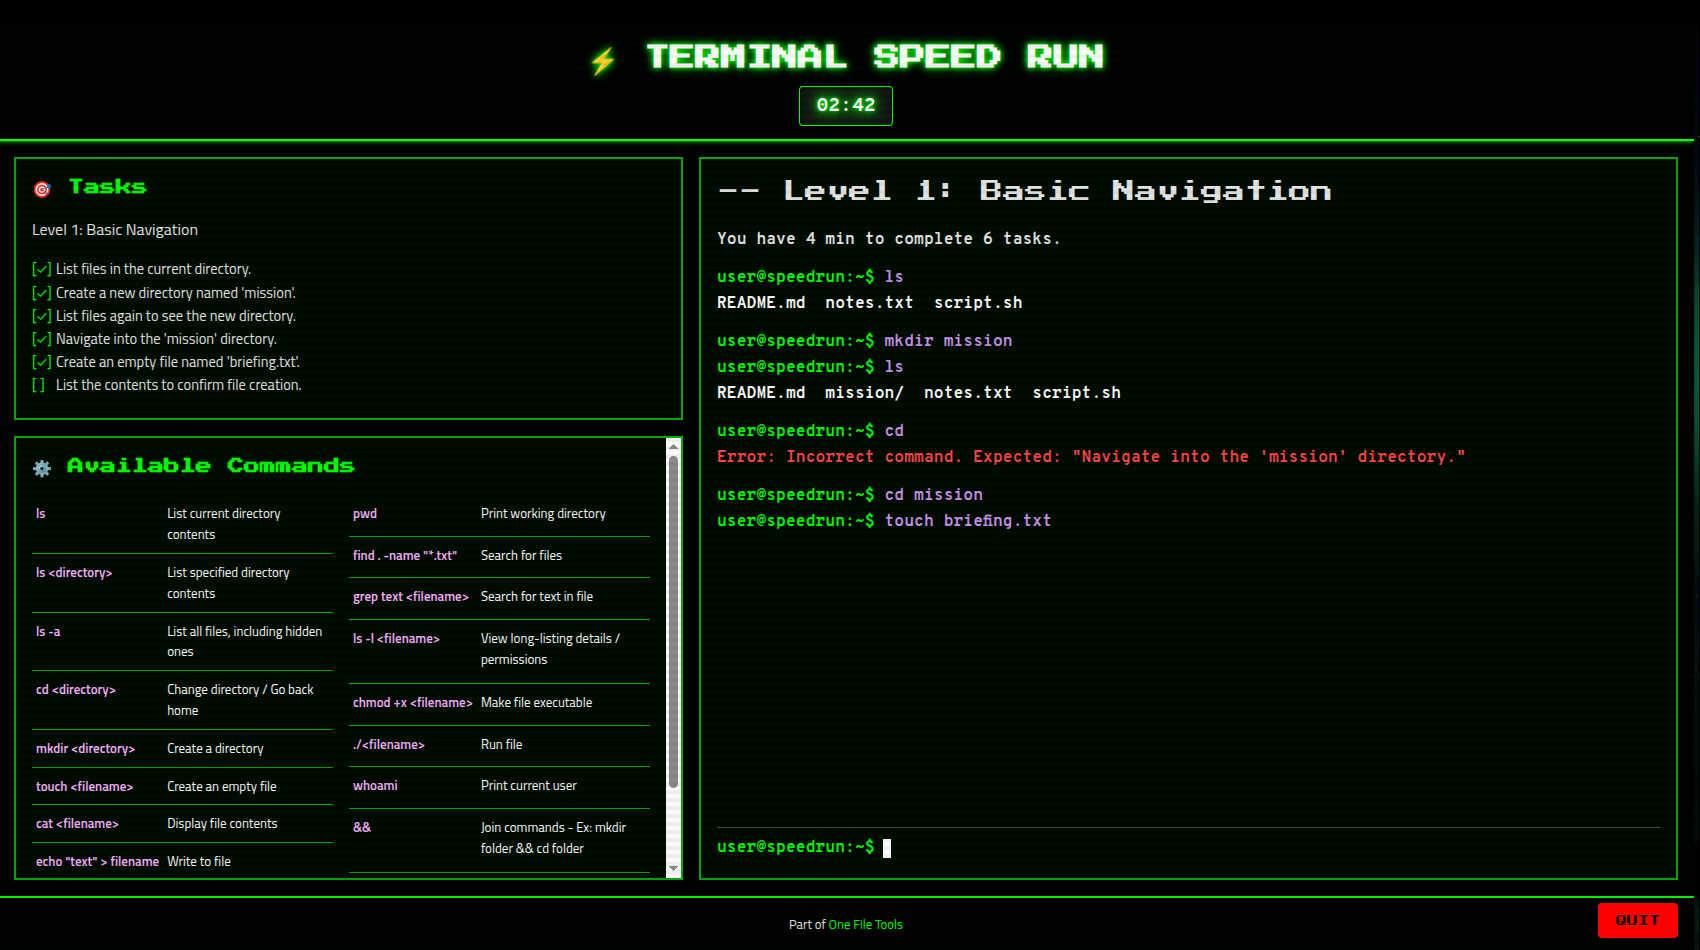Click the 'chmod +x <filename>' command
1700x950 pixels.
pyautogui.click(x=413, y=703)
